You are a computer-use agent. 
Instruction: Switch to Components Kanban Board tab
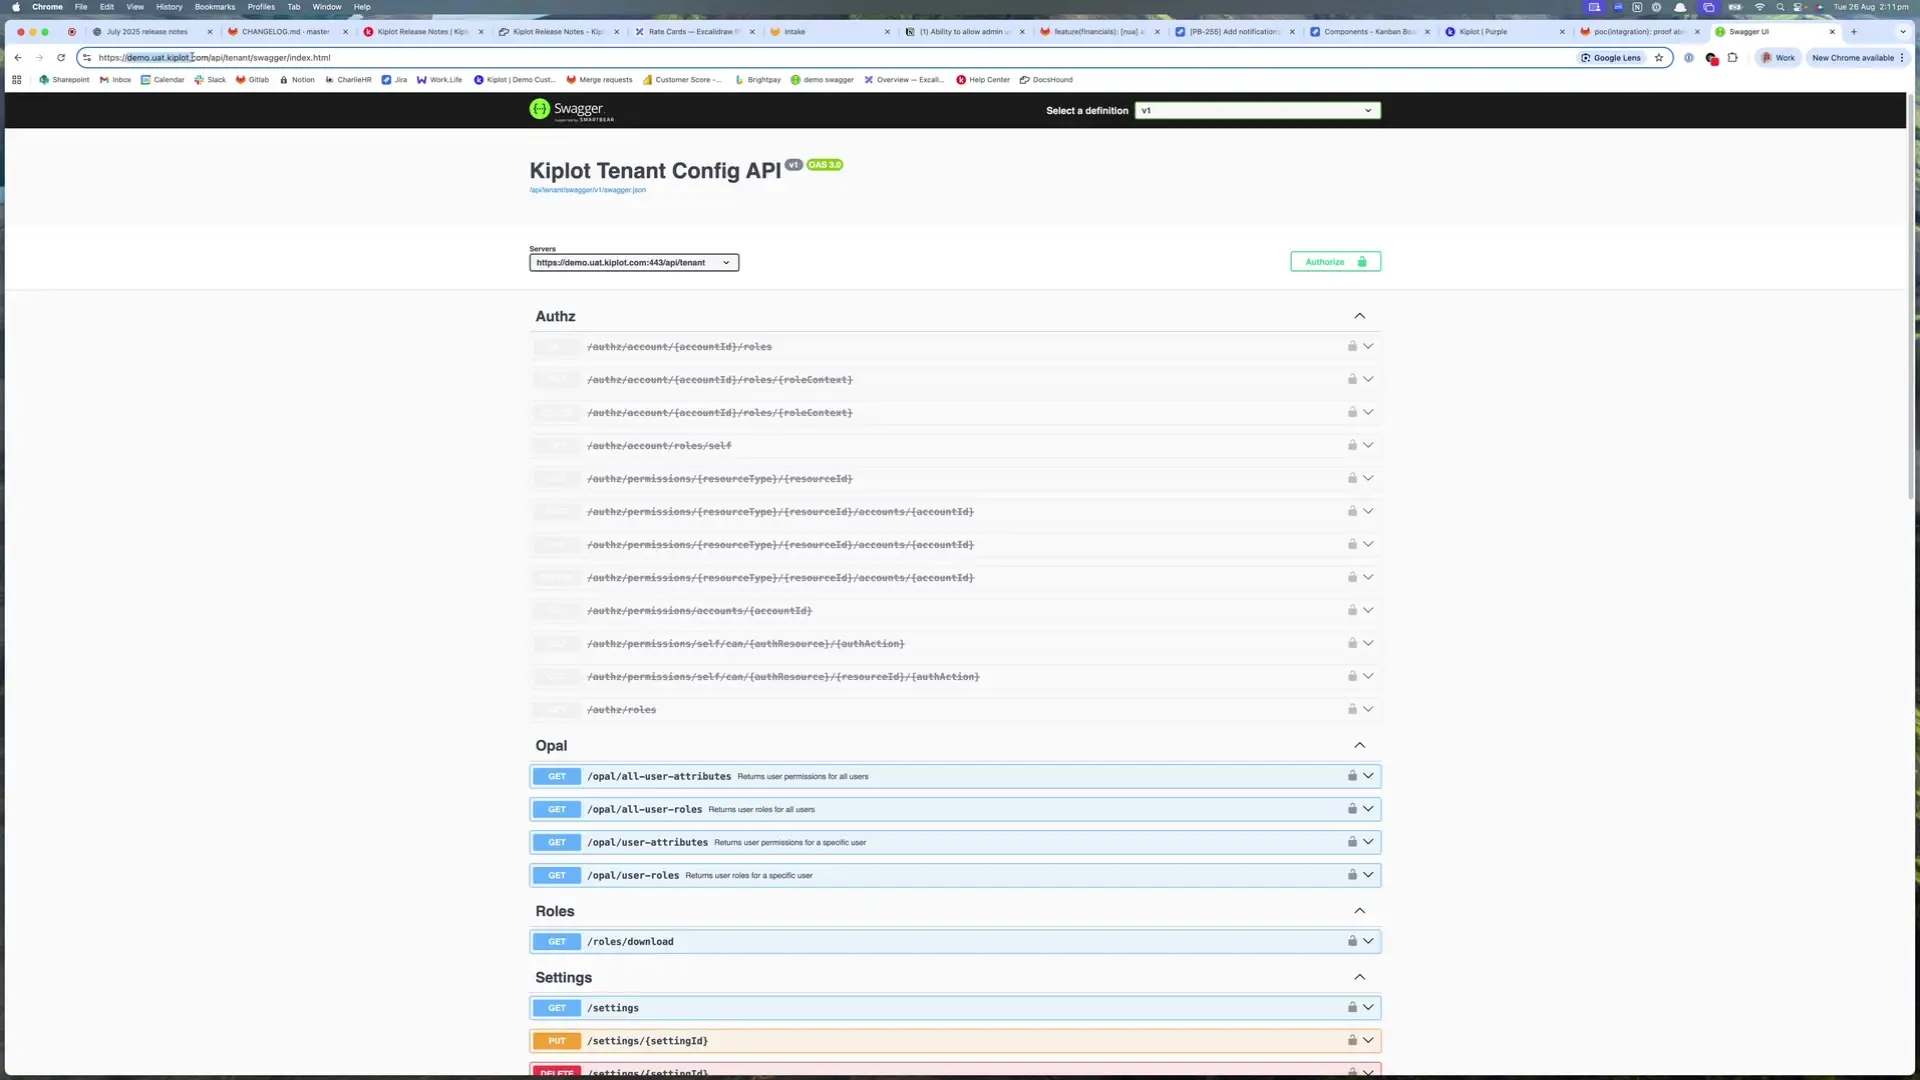[1369, 32]
